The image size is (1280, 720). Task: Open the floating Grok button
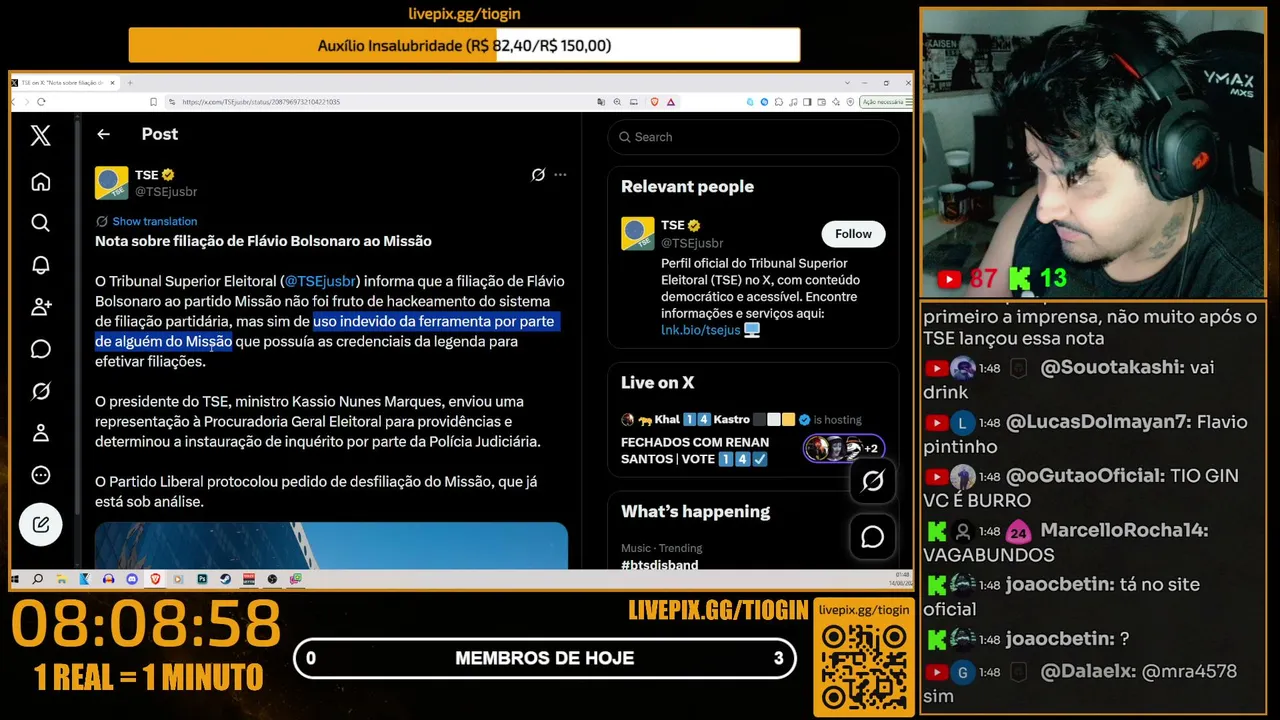(873, 482)
